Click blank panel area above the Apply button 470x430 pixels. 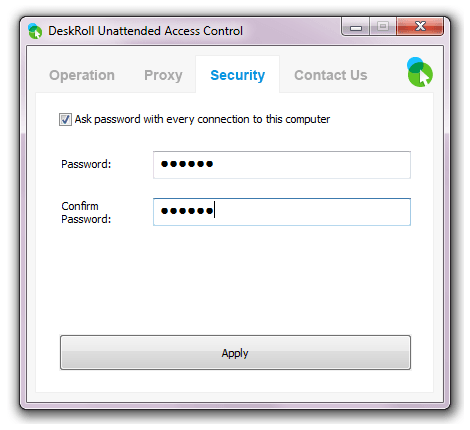pyautogui.click(x=235, y=283)
